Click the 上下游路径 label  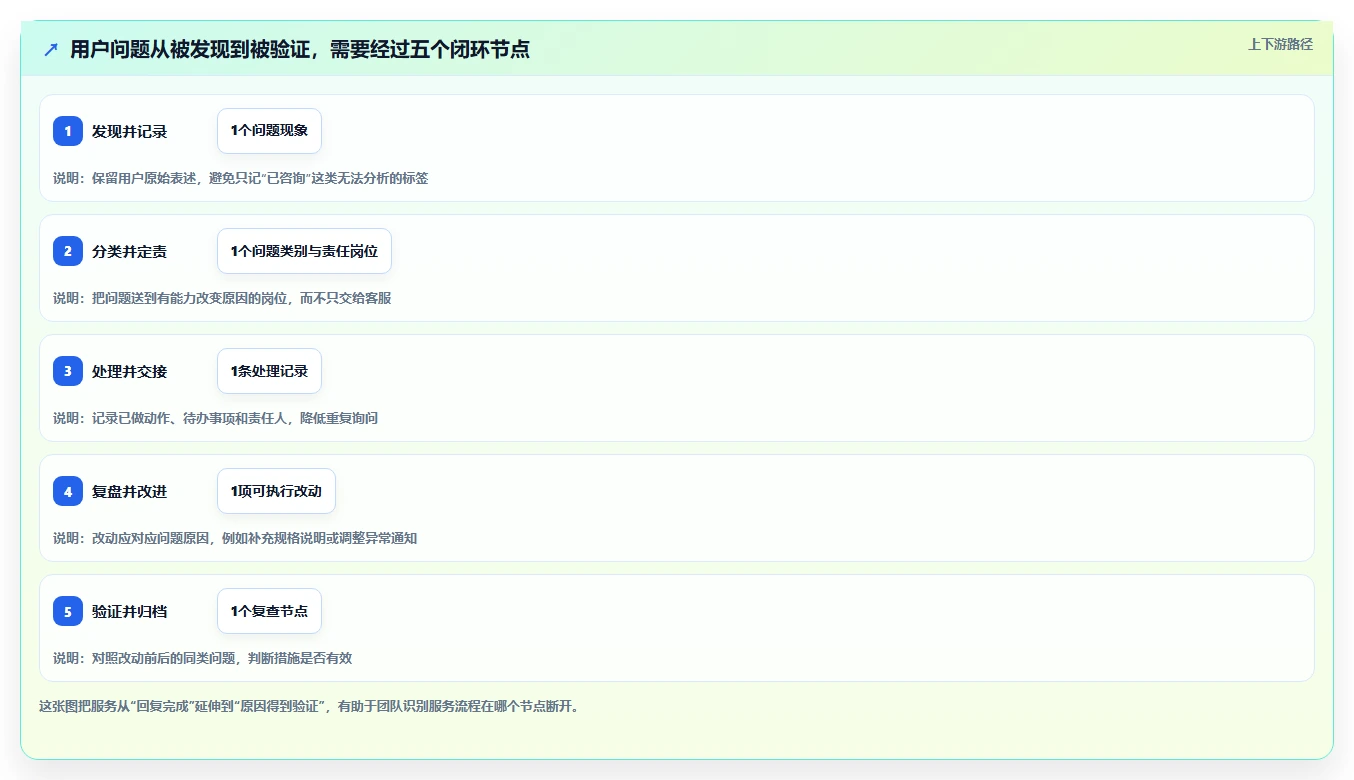coord(1280,44)
